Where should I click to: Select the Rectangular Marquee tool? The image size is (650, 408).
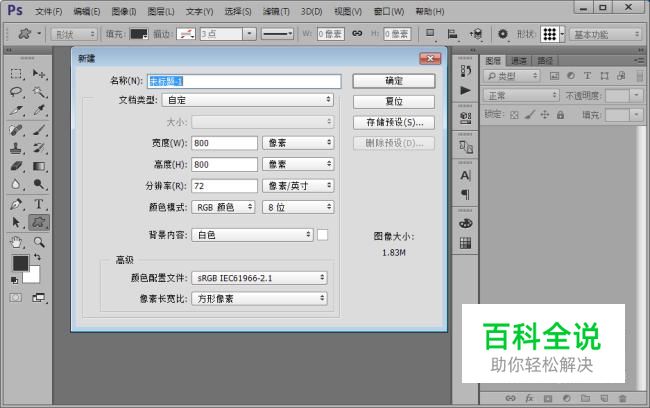coord(17,74)
